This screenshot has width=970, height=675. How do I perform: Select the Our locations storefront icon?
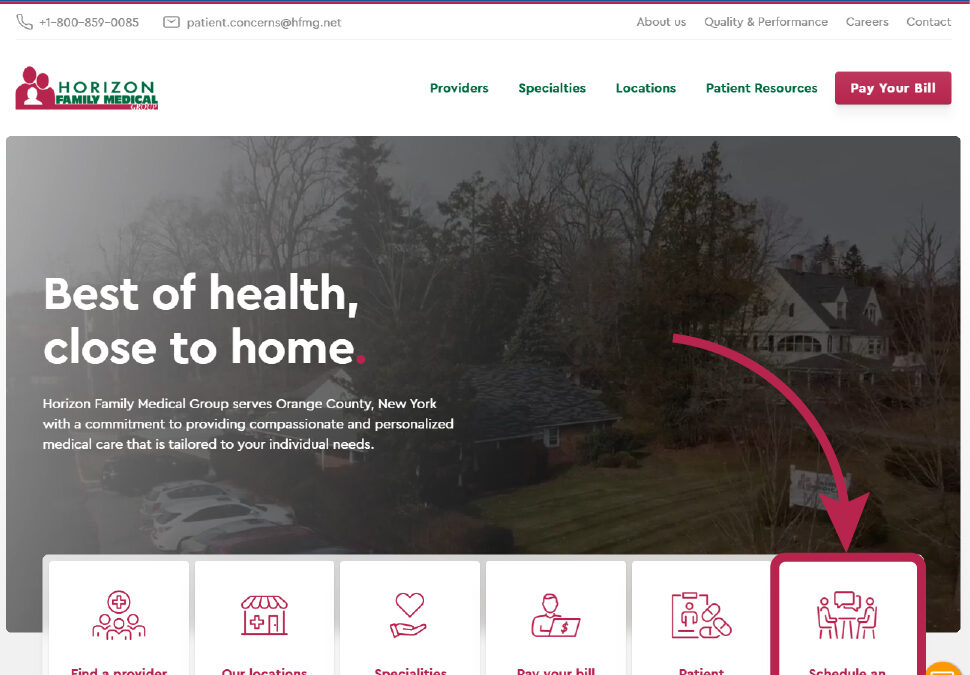click(264, 615)
